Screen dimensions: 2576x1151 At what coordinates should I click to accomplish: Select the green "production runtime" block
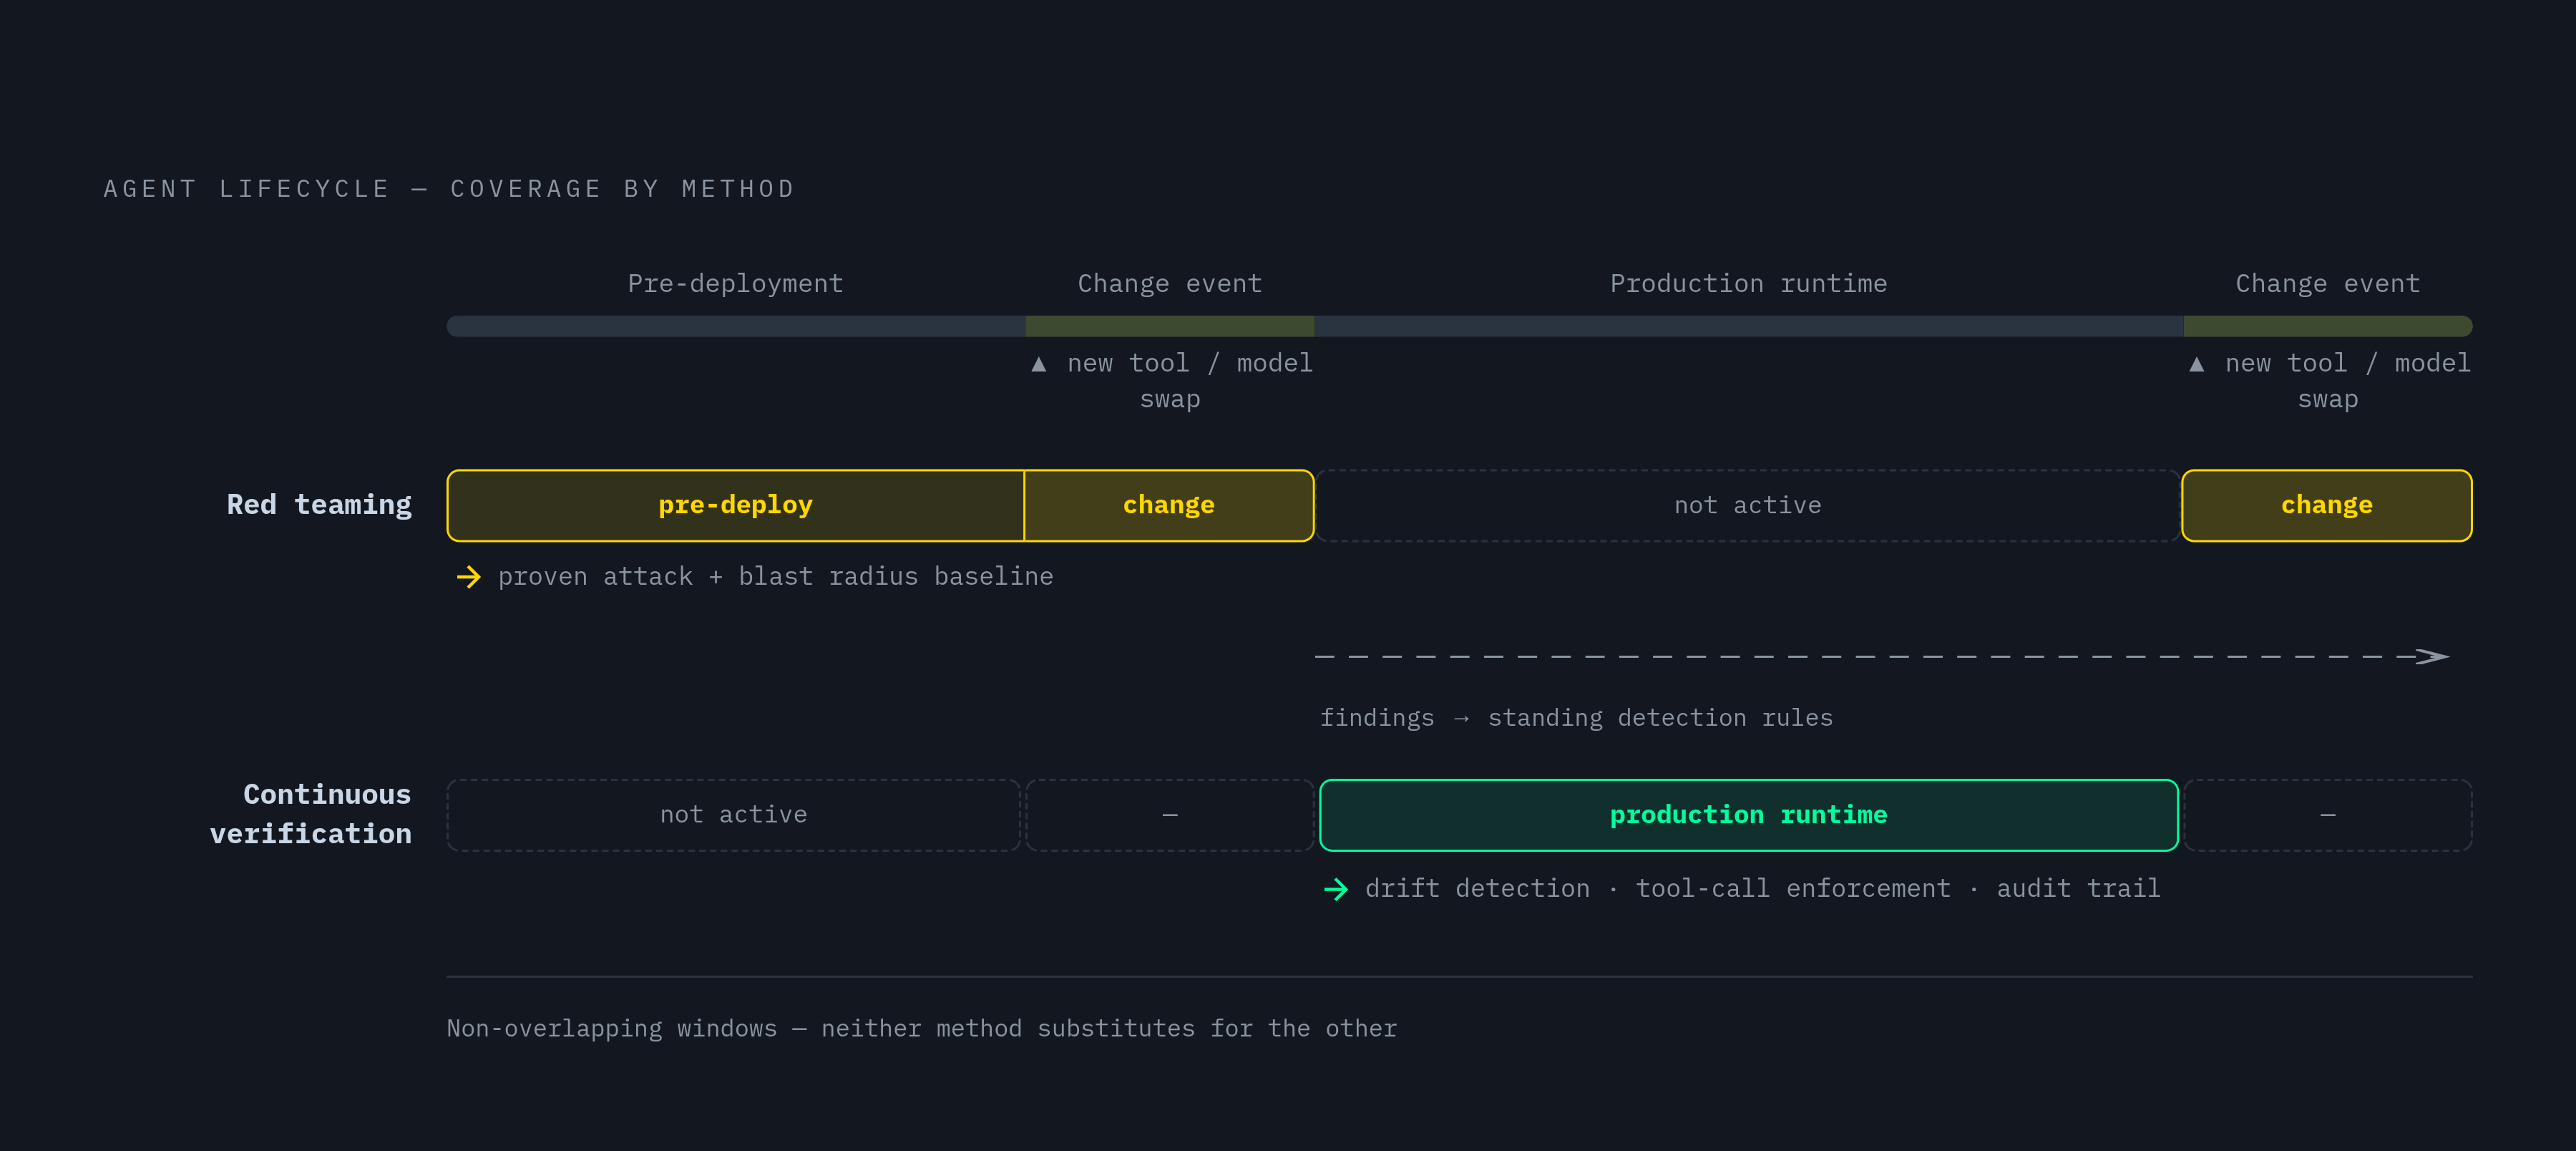(1748, 815)
